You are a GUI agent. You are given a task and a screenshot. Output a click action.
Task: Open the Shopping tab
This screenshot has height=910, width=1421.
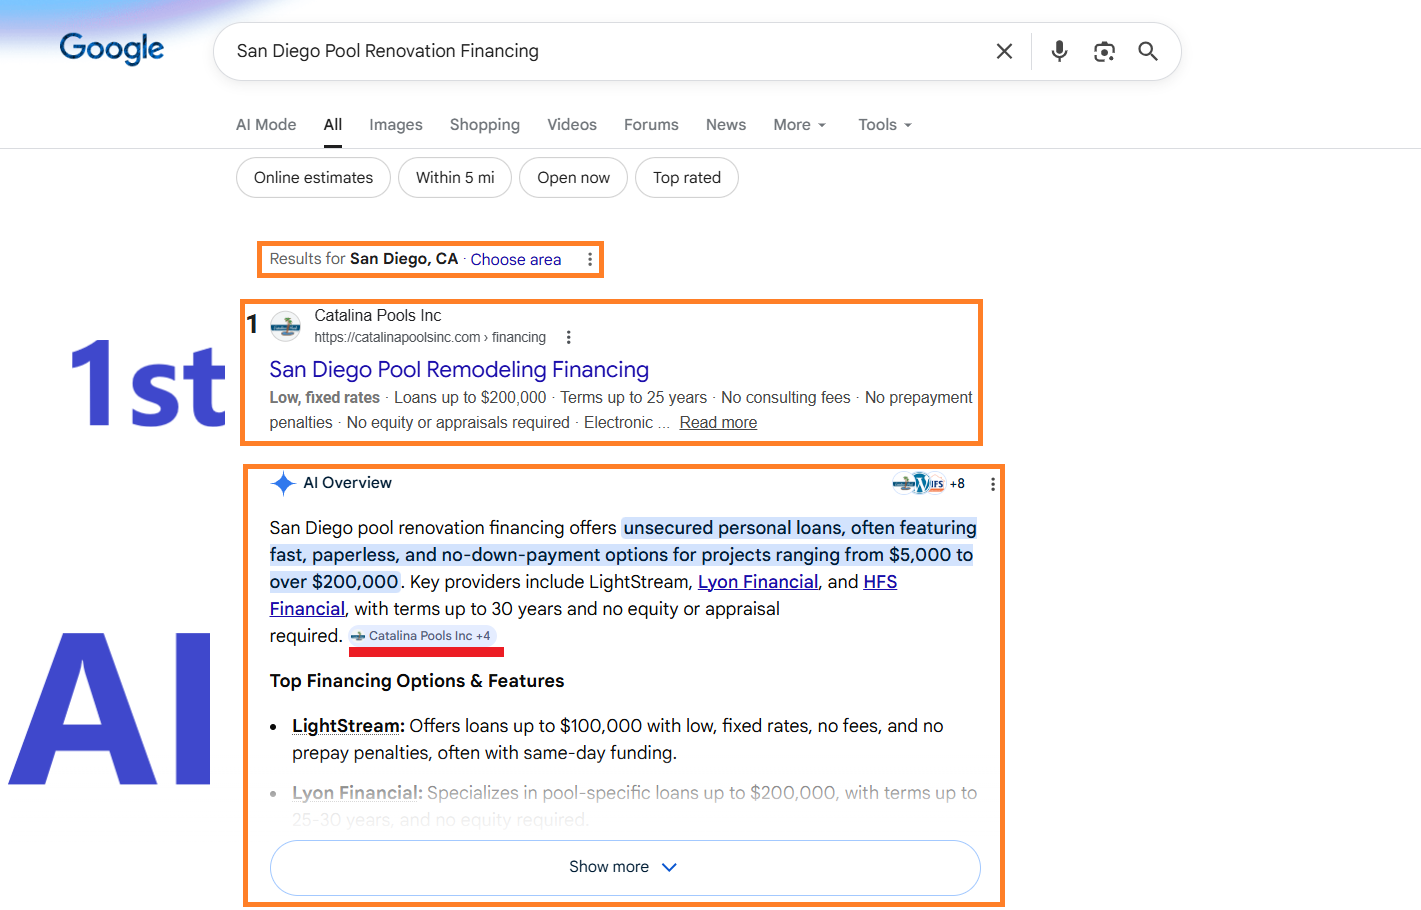pos(485,125)
